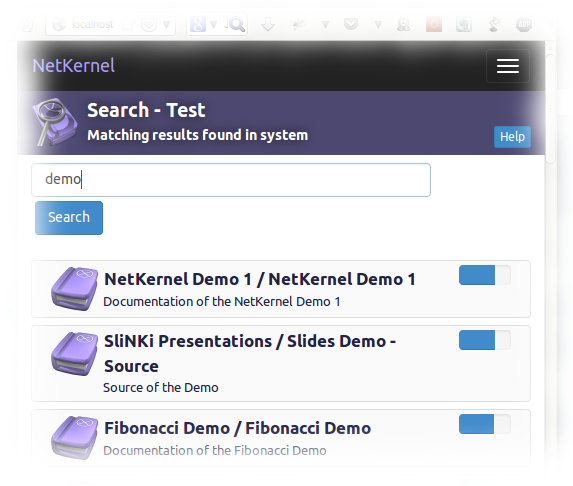573x486 pixels.
Task: Open SliNKi Presentations / Slides Demo - Source result
Action: tap(250, 353)
